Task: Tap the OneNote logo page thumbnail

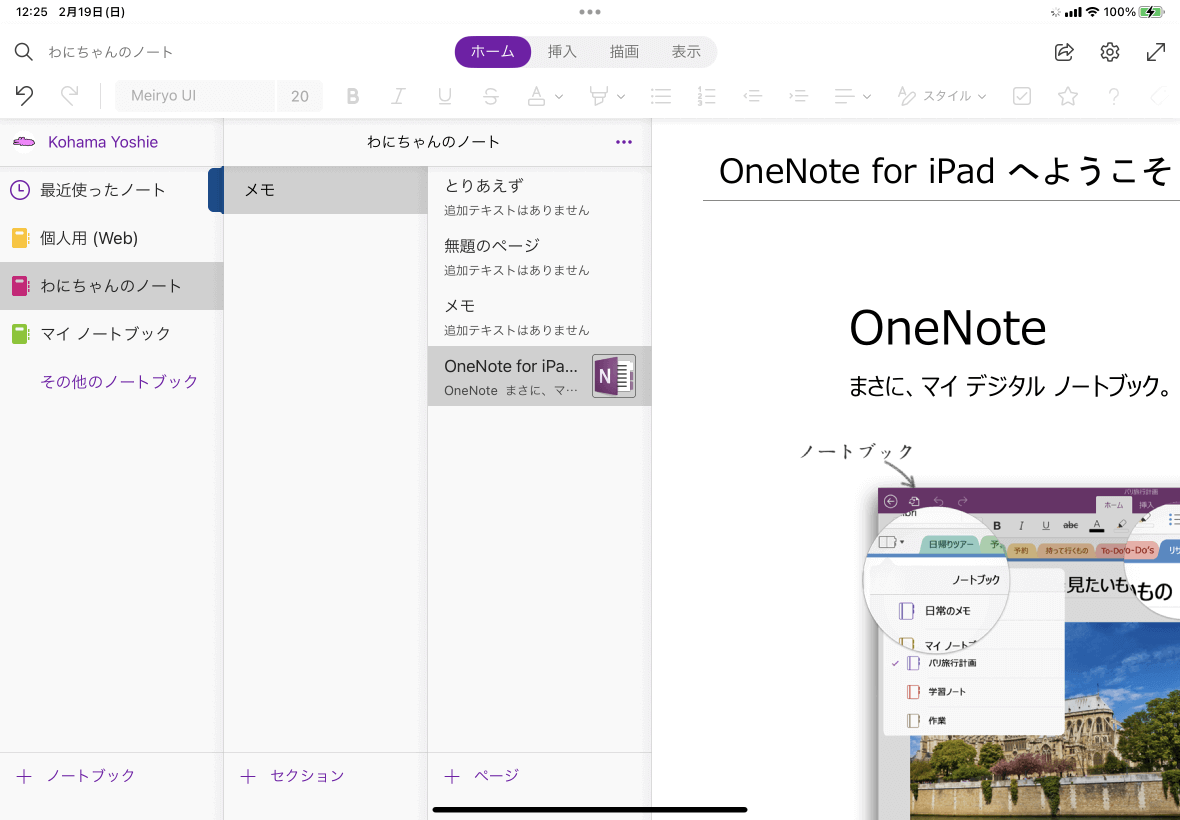Action: 614,376
